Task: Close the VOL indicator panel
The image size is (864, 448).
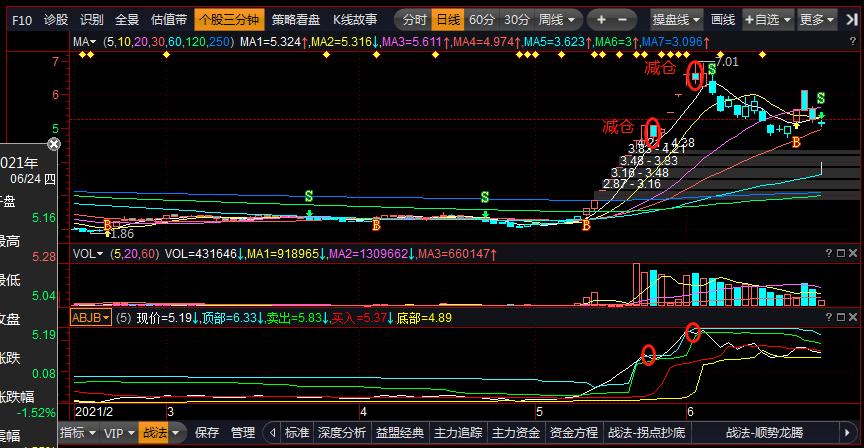Action: click(x=853, y=253)
